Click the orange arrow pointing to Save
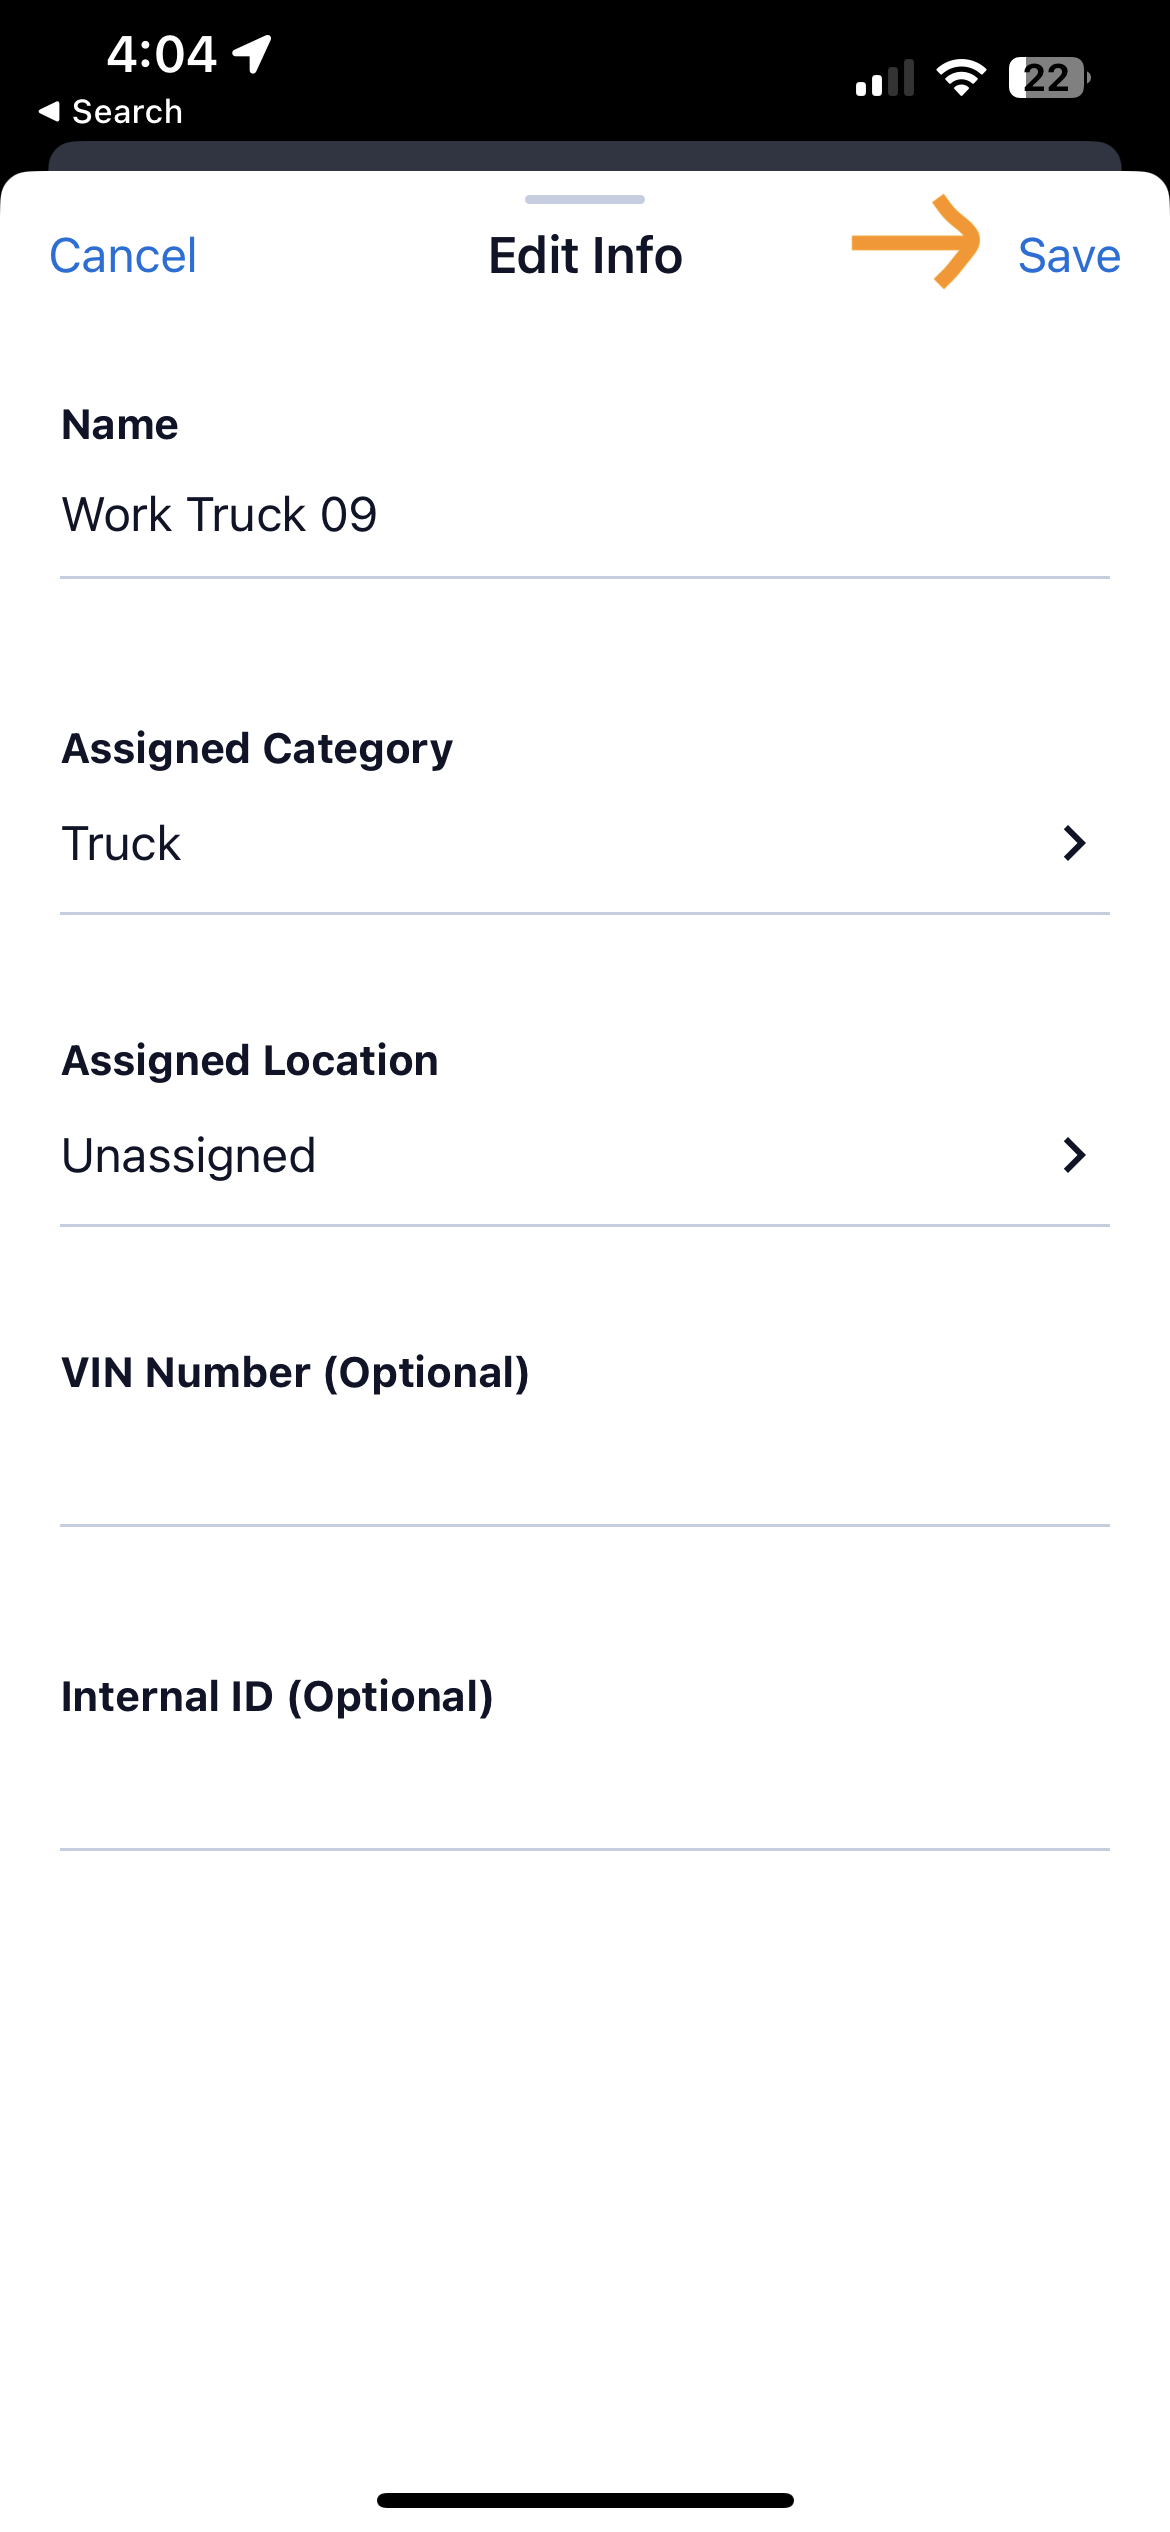This screenshot has height=2532, width=1170. point(916,242)
